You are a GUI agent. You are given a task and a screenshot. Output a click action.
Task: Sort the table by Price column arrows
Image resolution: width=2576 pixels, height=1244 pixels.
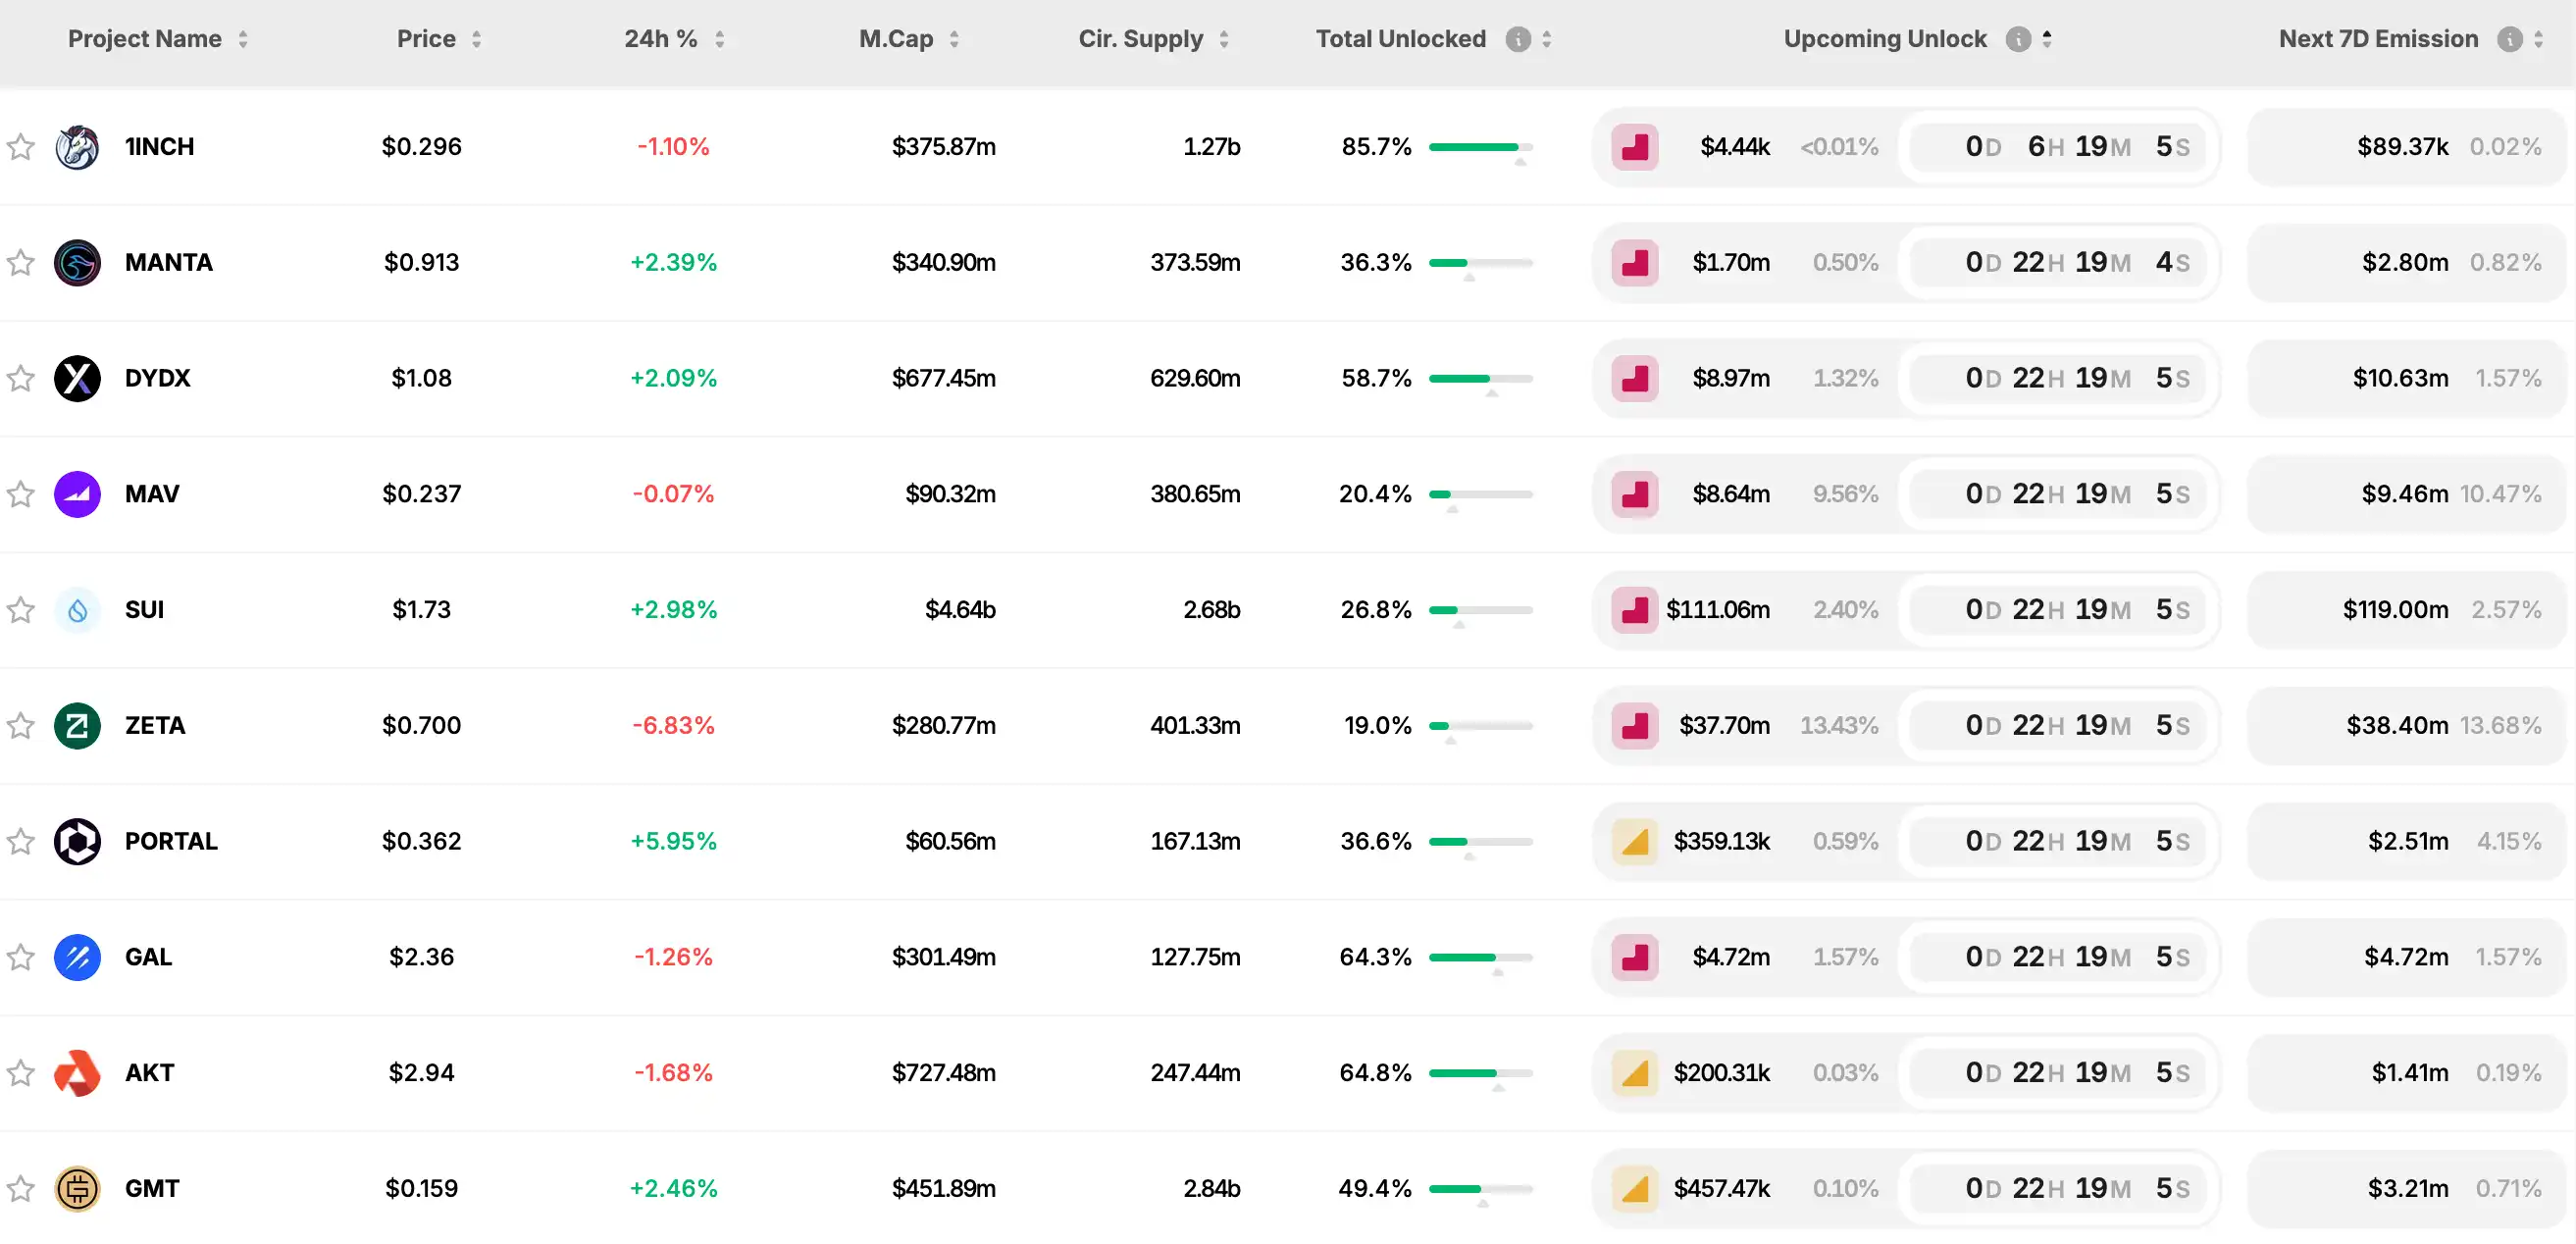[x=477, y=39]
